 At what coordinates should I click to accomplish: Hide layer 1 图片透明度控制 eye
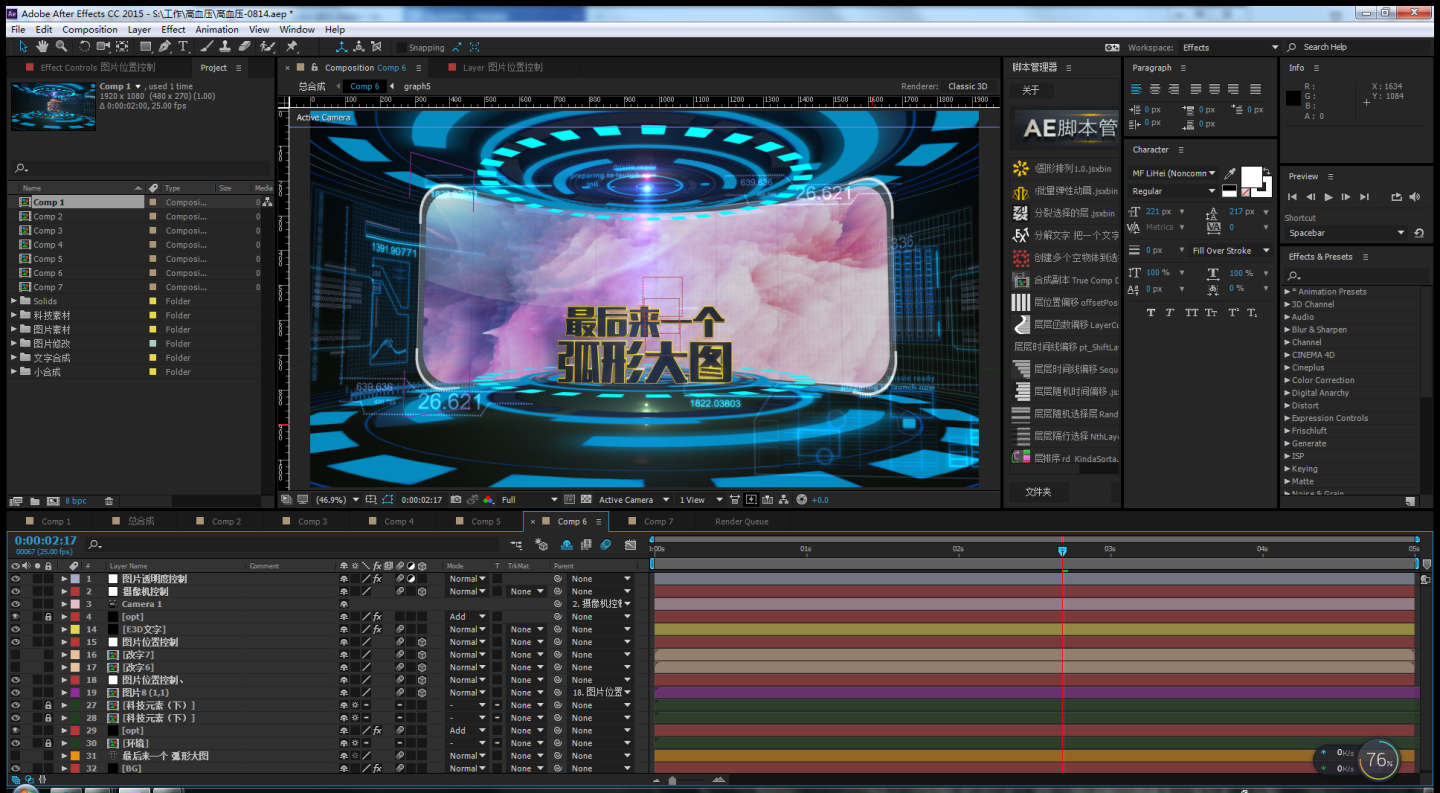[x=15, y=579]
